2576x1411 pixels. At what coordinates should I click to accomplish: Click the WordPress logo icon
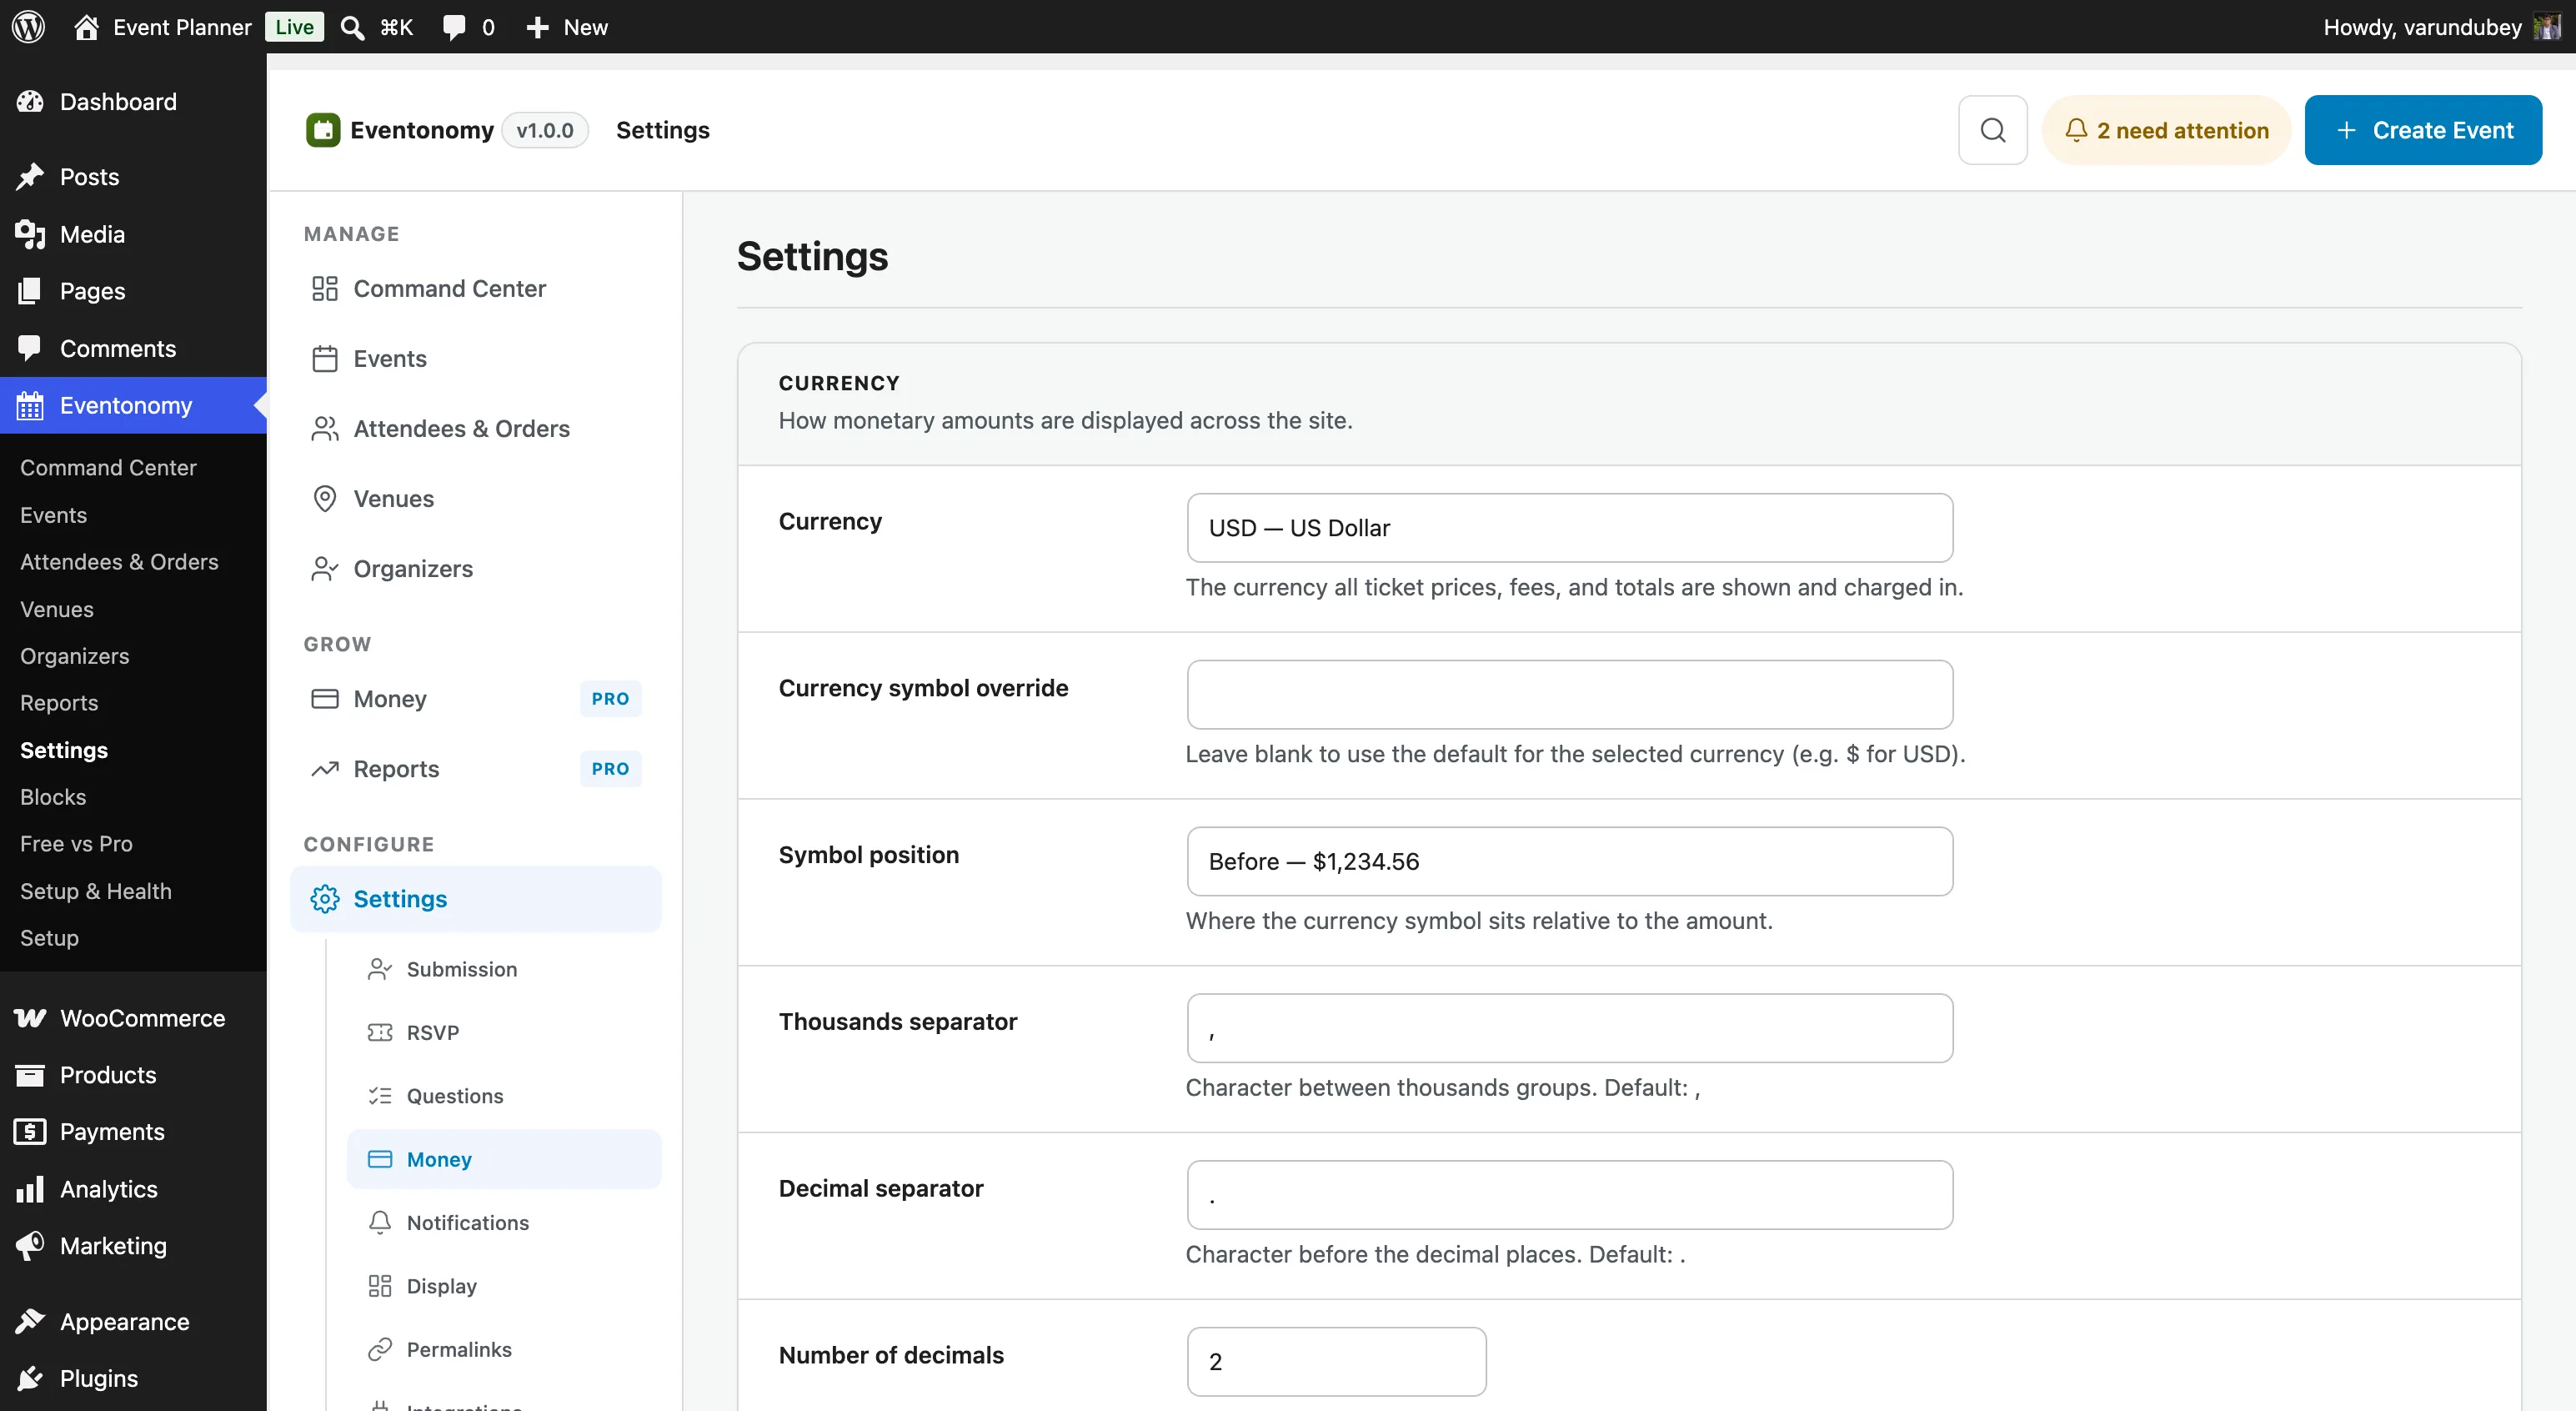[29, 27]
